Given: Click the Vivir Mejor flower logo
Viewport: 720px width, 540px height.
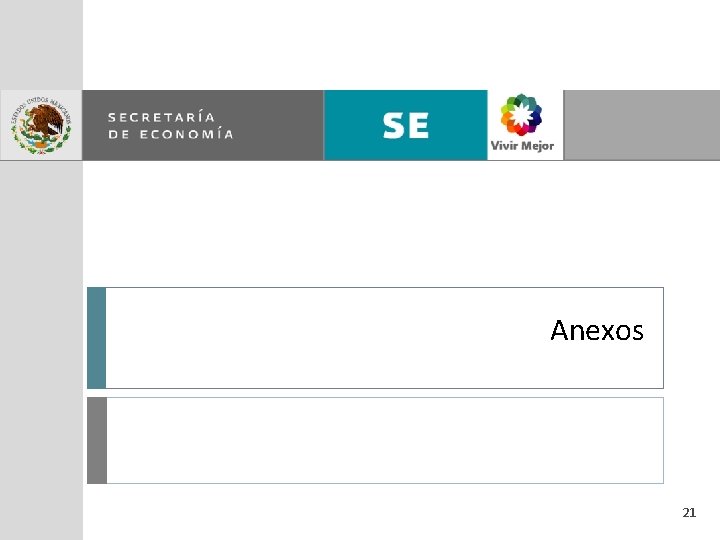Looking at the screenshot, I should point(521,115).
